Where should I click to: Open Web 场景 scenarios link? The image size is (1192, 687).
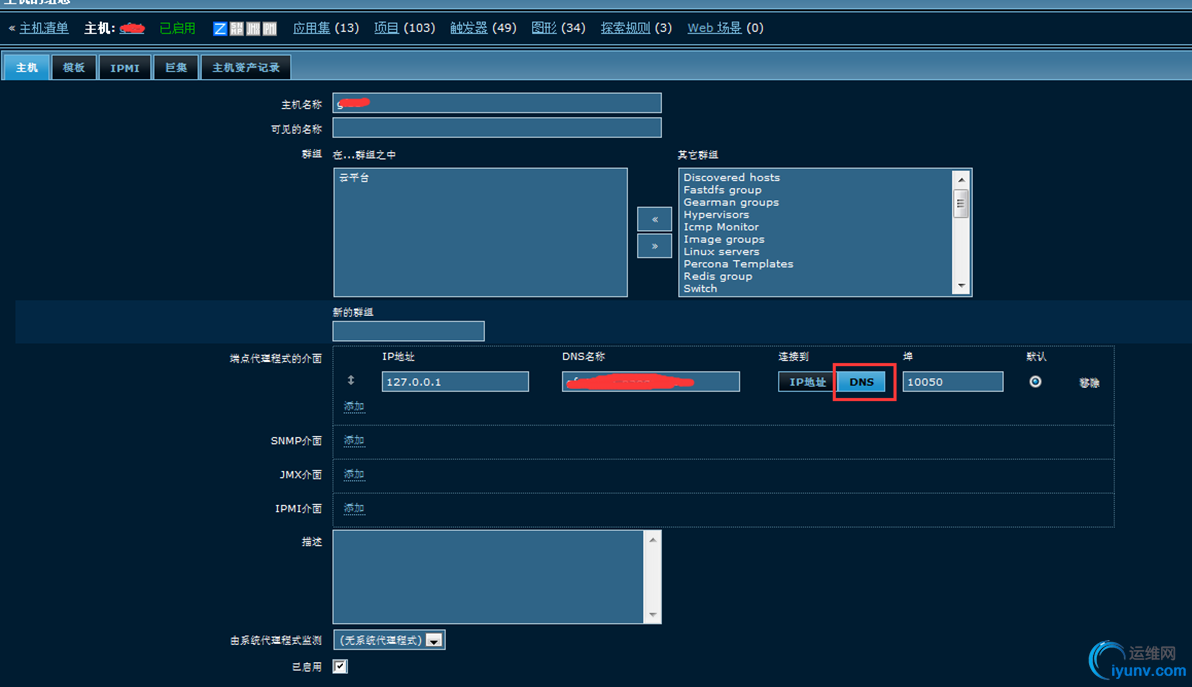click(x=715, y=28)
